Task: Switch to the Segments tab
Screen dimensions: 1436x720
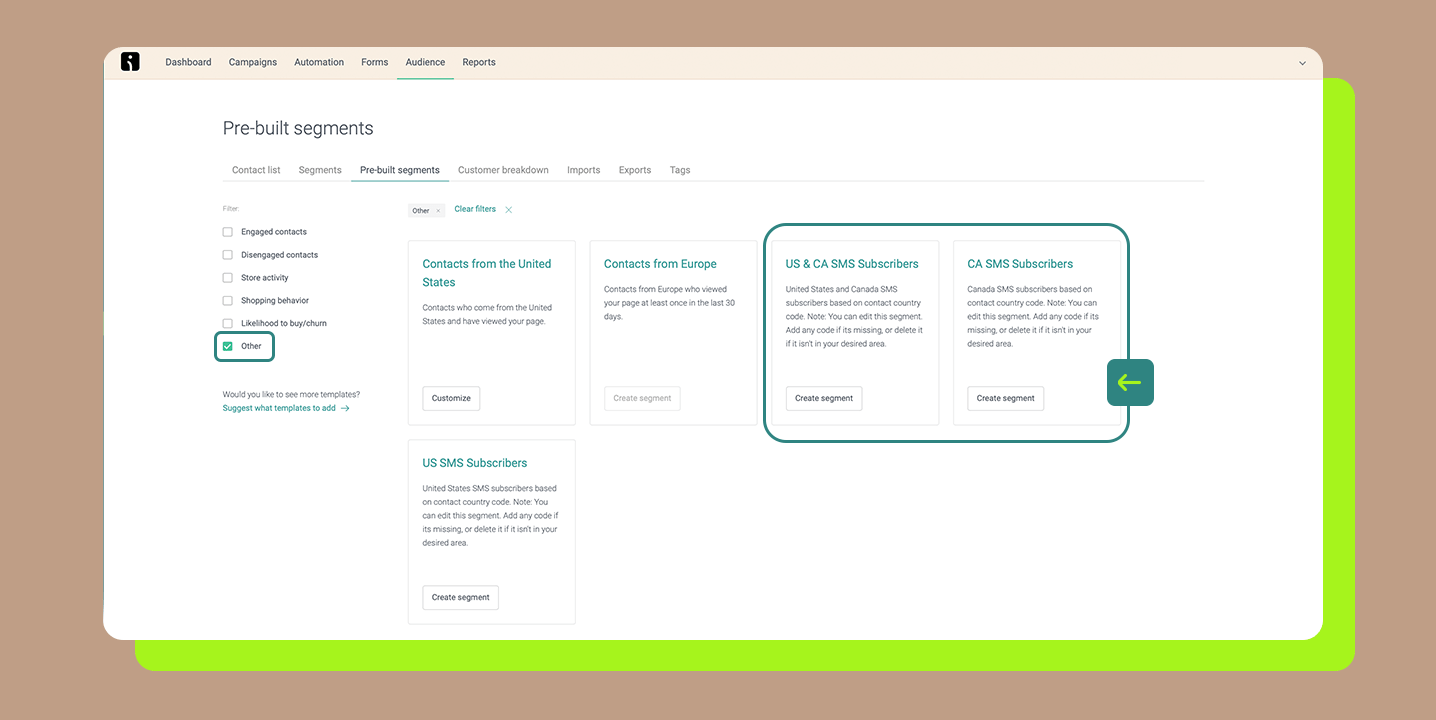Action: click(x=320, y=170)
